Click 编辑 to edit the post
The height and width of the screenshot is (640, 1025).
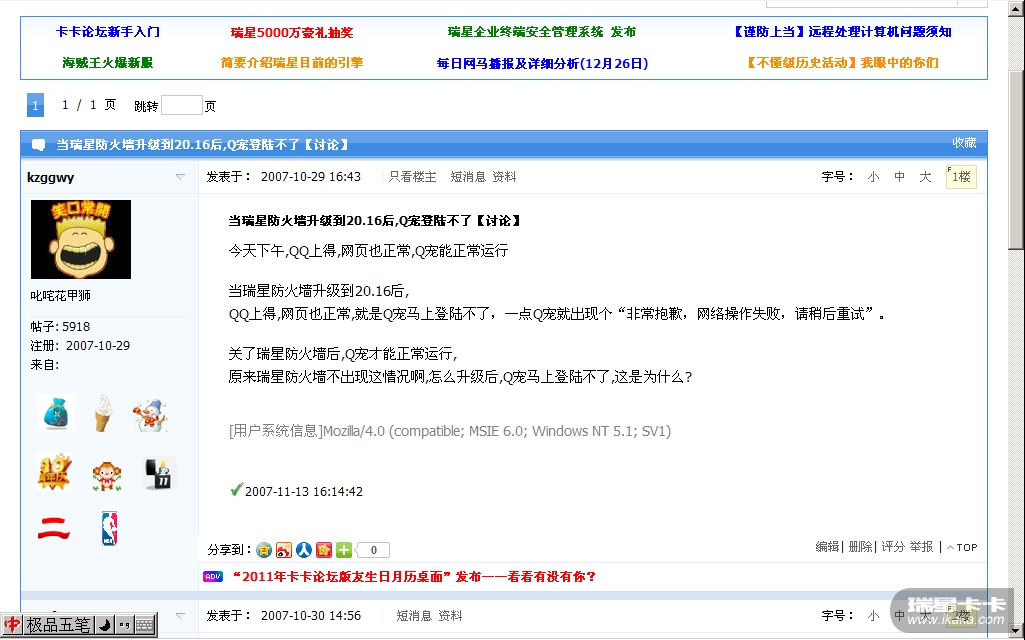(x=827, y=547)
